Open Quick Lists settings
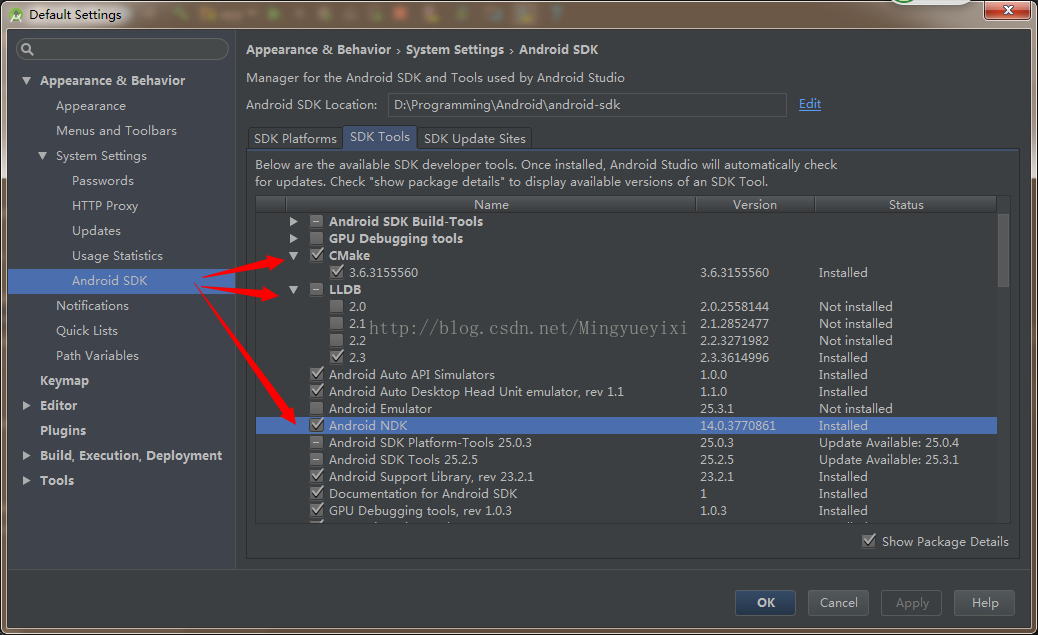The image size is (1038, 635). coord(87,331)
